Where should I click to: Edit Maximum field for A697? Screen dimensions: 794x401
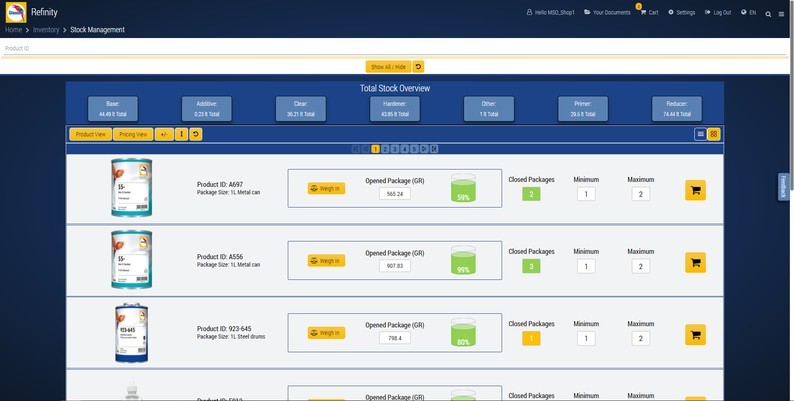pos(641,194)
